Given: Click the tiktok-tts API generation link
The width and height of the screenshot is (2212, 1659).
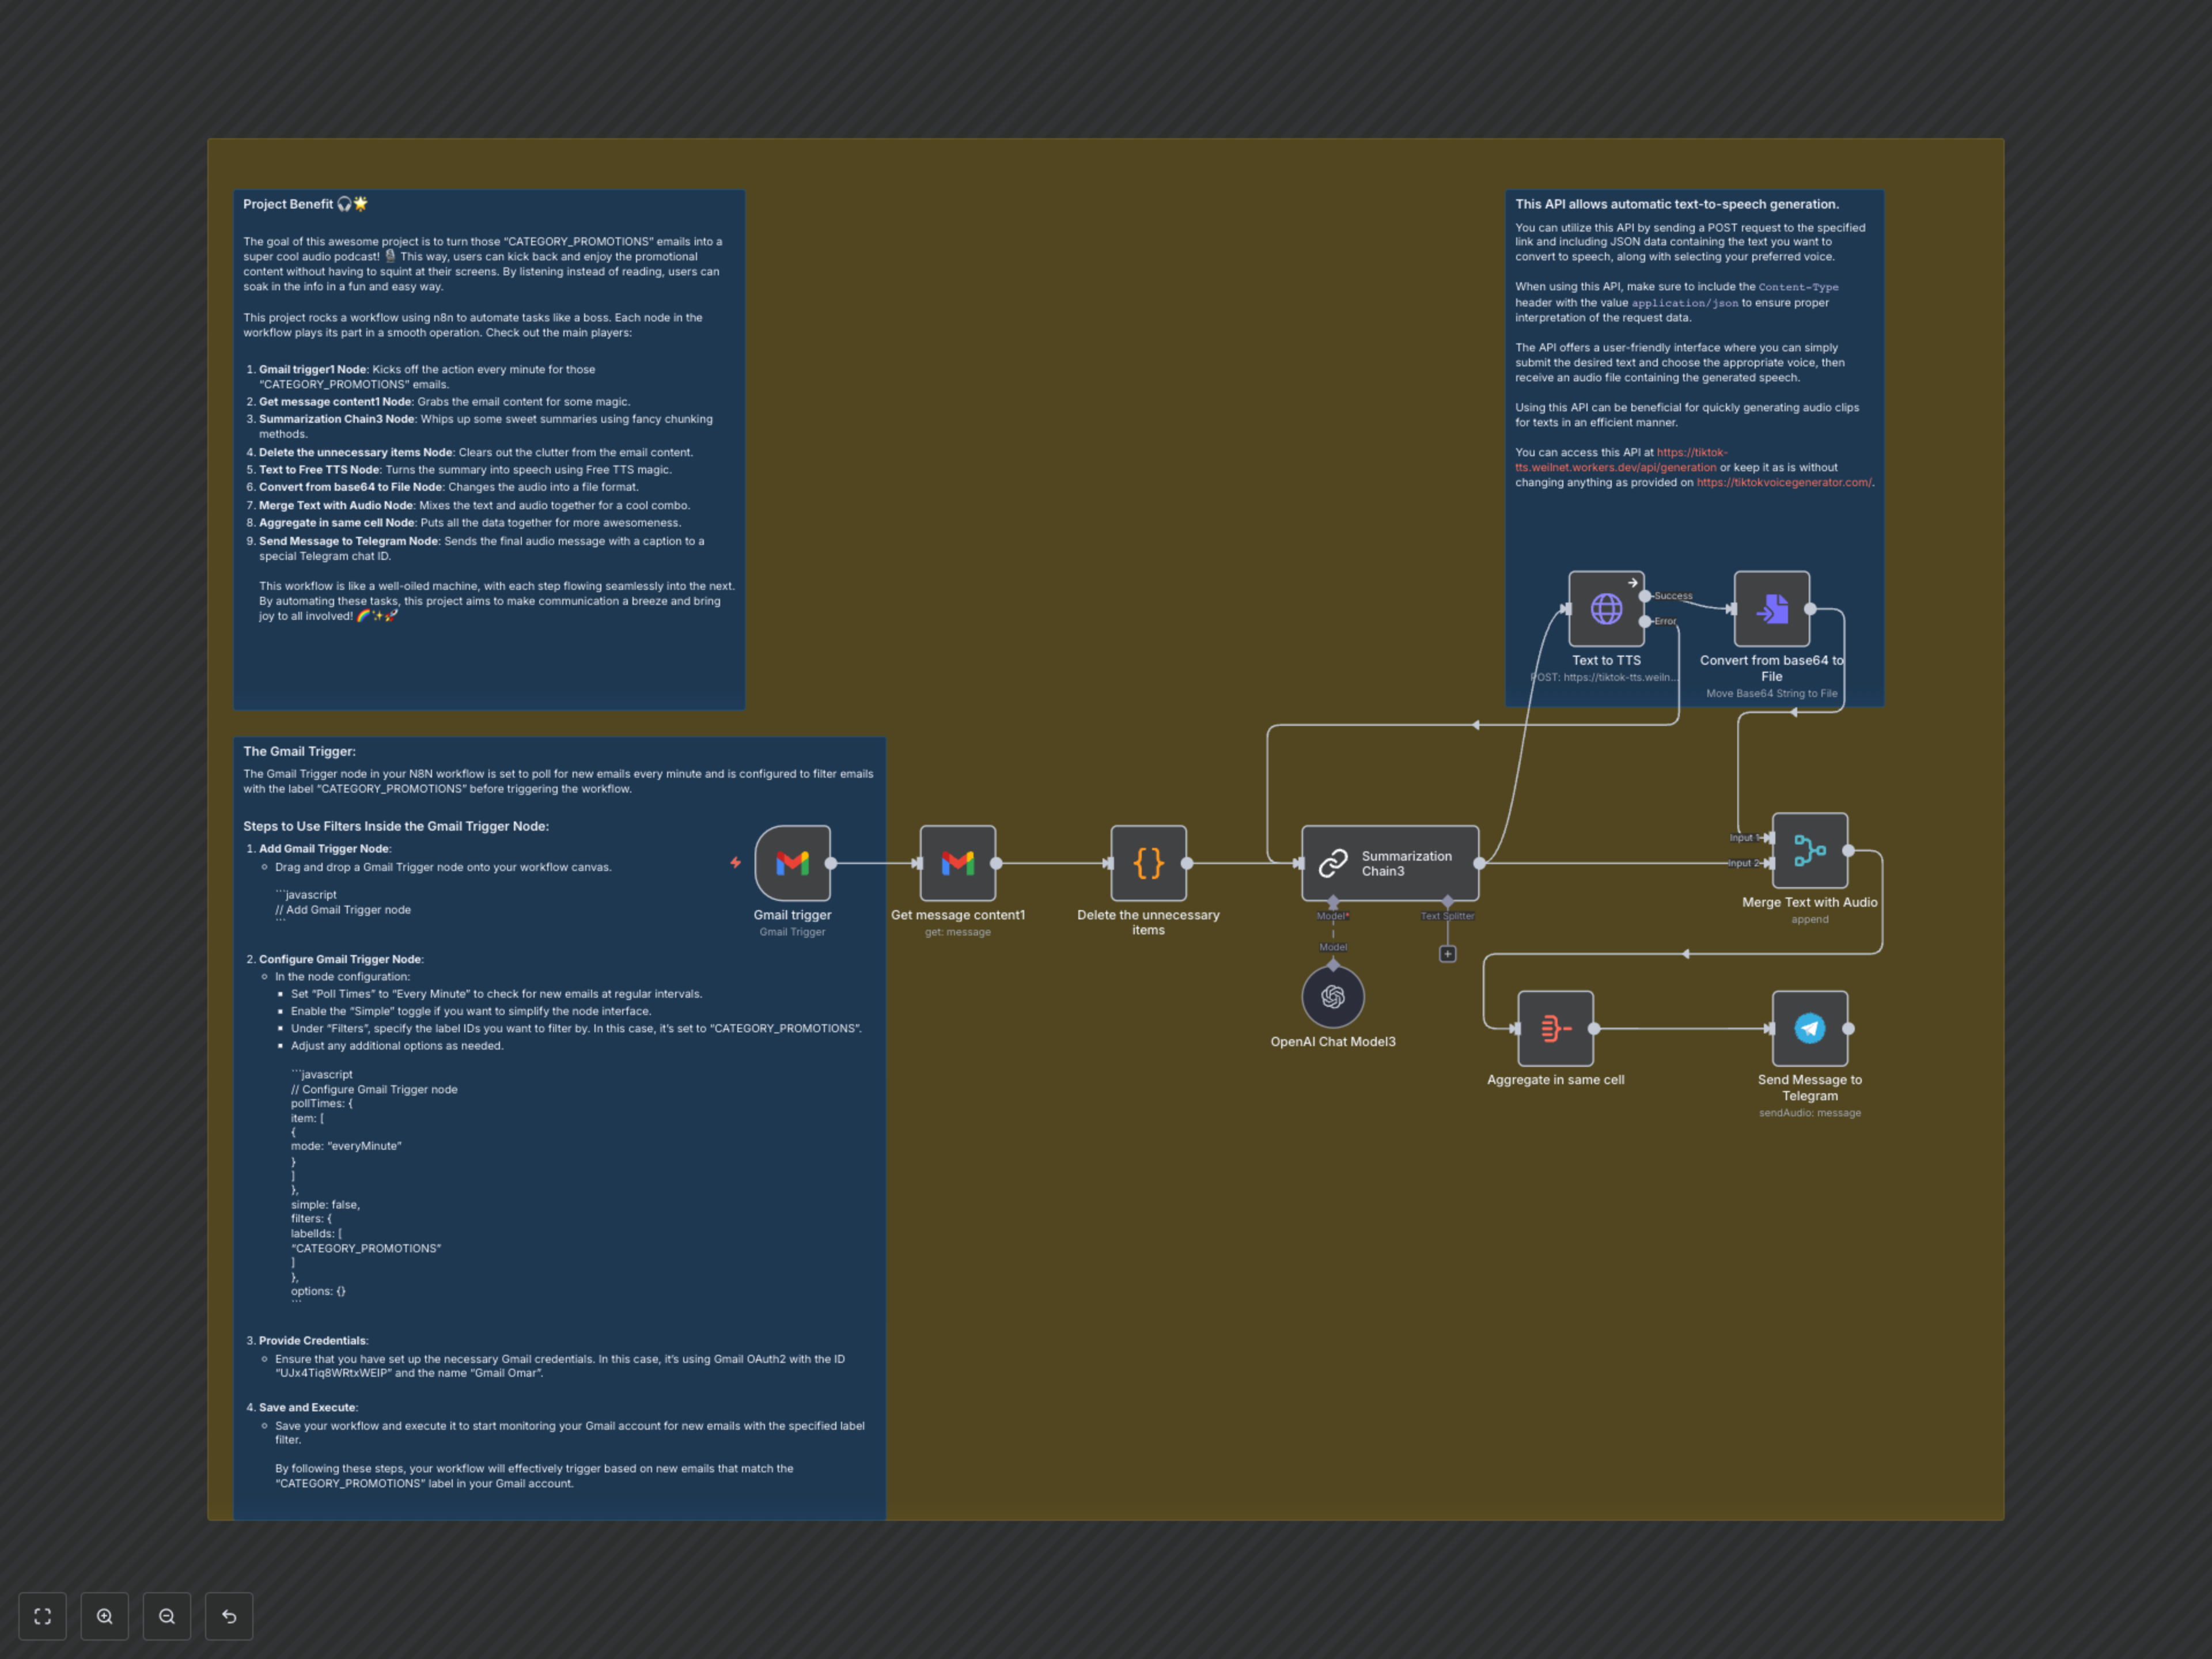Looking at the screenshot, I should point(1615,467).
